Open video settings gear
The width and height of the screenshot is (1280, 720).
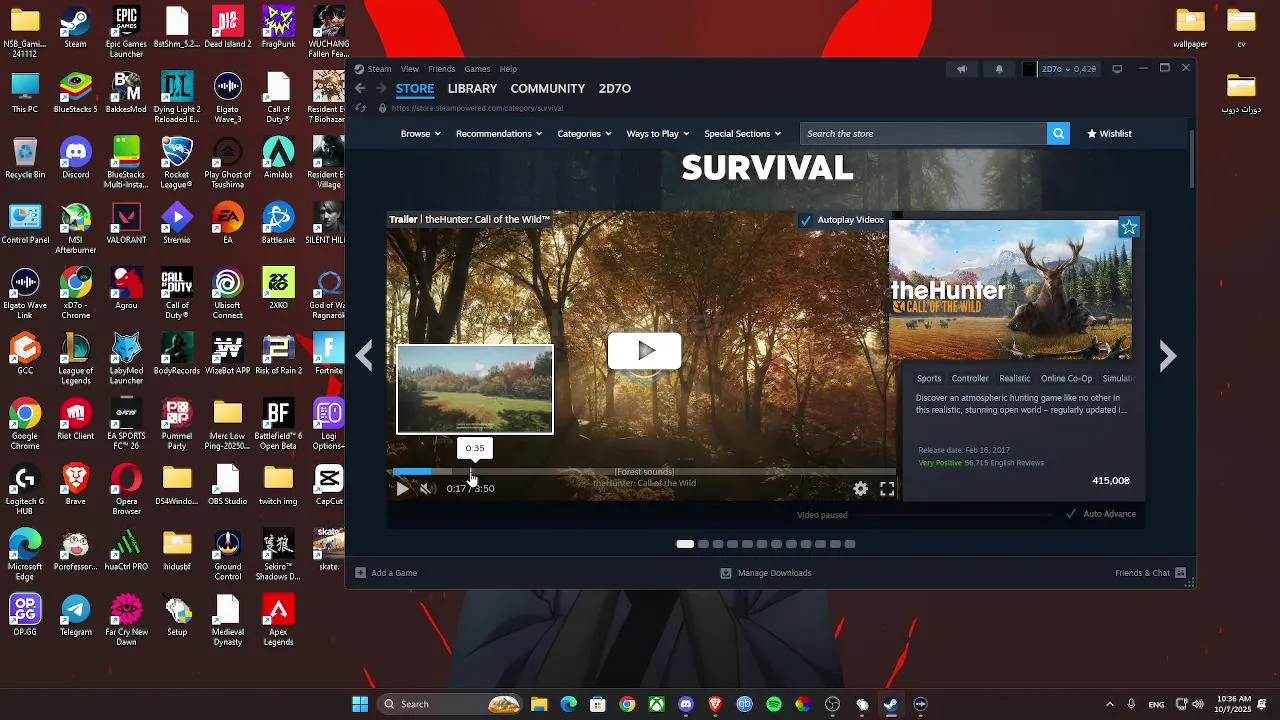click(860, 489)
